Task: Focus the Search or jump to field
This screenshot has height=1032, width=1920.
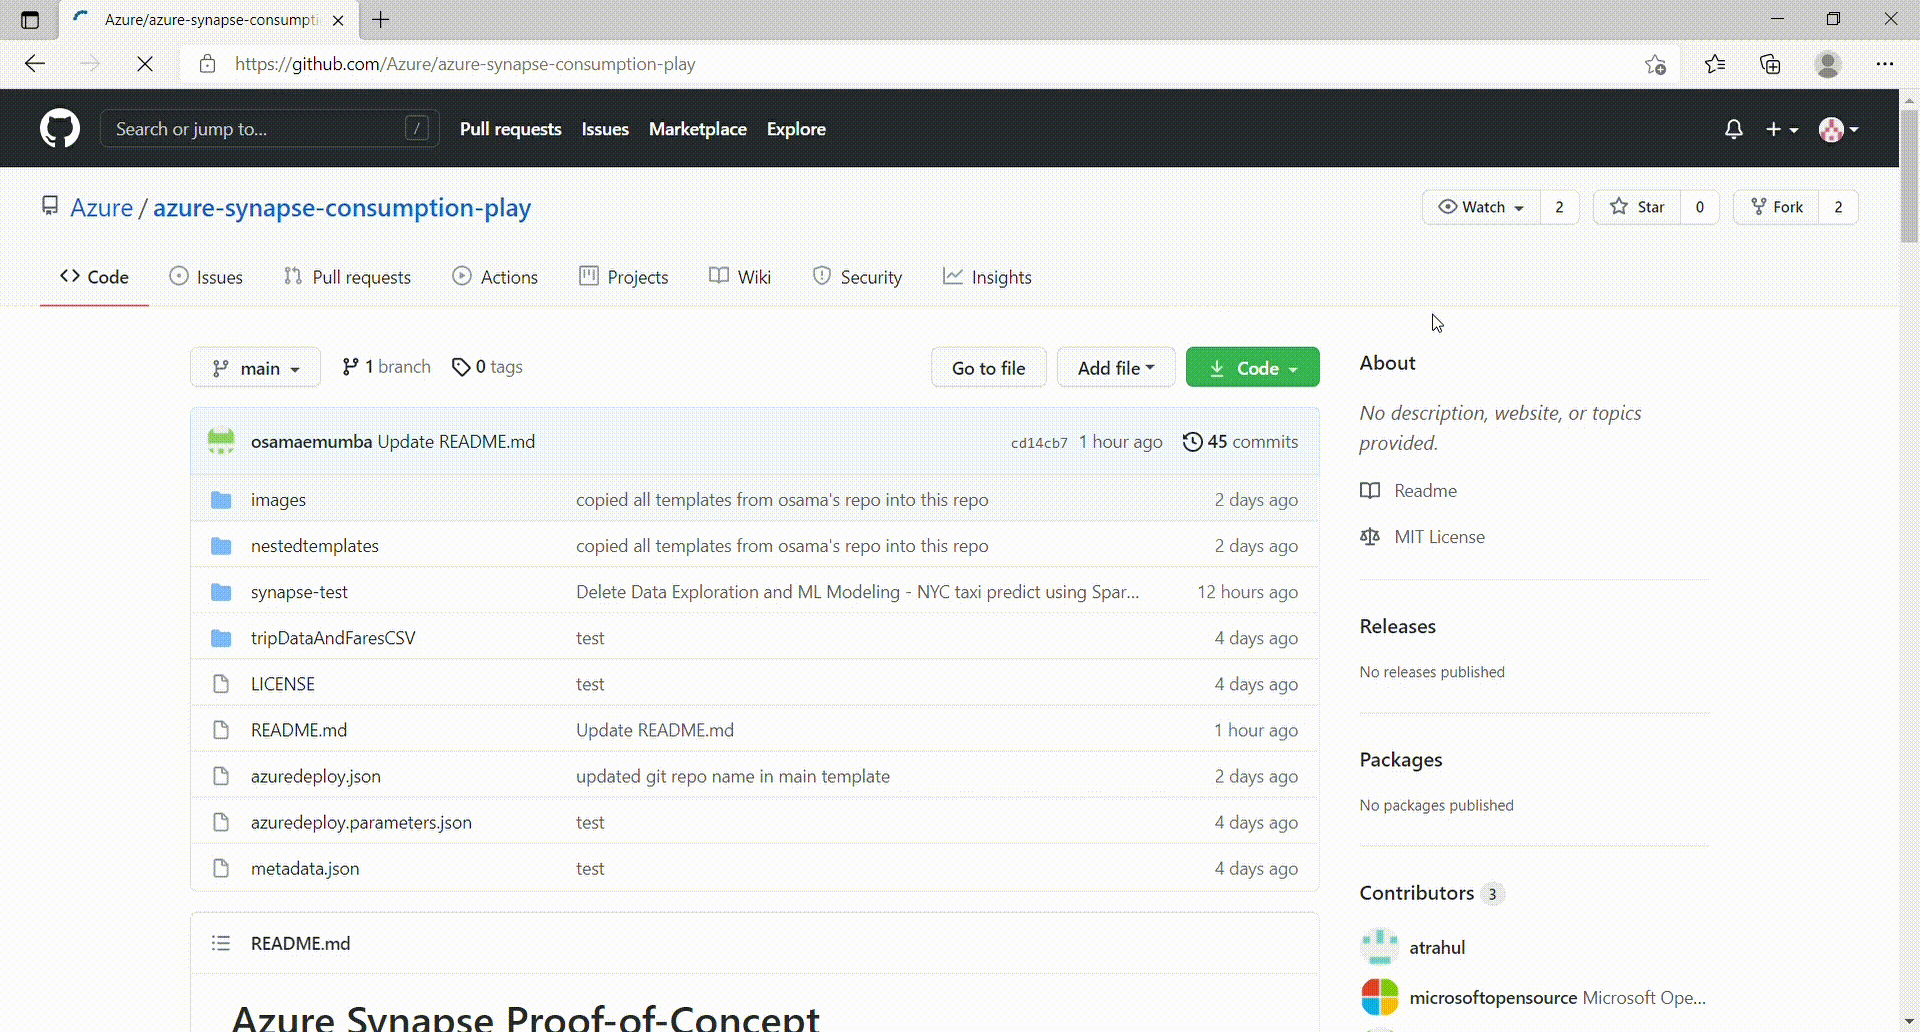Action: tap(269, 129)
